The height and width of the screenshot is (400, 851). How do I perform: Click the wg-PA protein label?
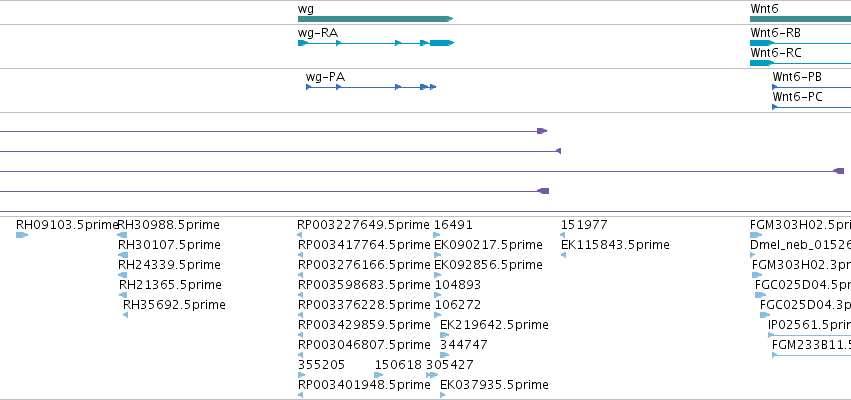(325, 77)
